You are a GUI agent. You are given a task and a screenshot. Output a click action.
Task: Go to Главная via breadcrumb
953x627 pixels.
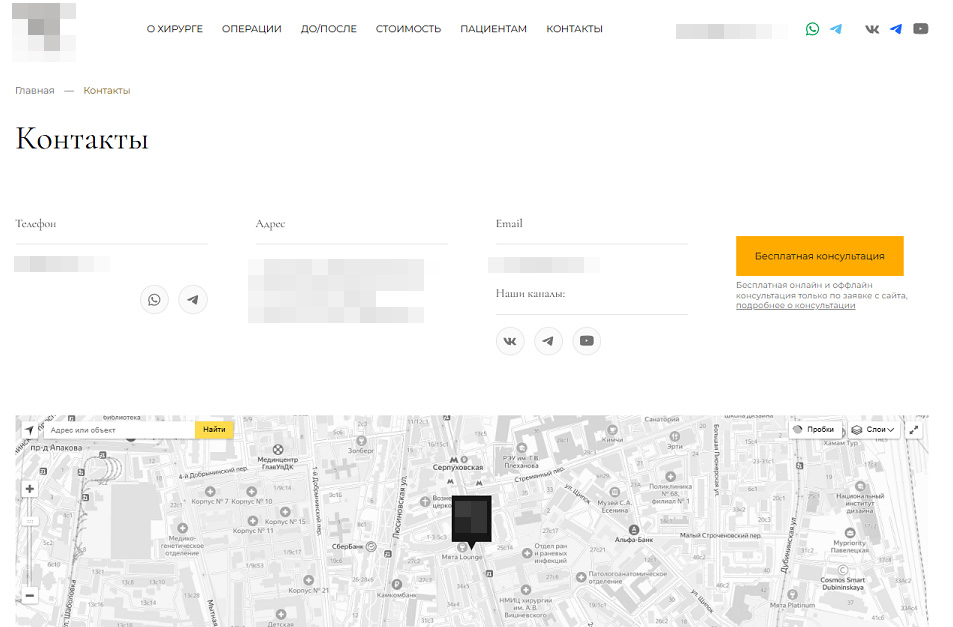coord(35,91)
